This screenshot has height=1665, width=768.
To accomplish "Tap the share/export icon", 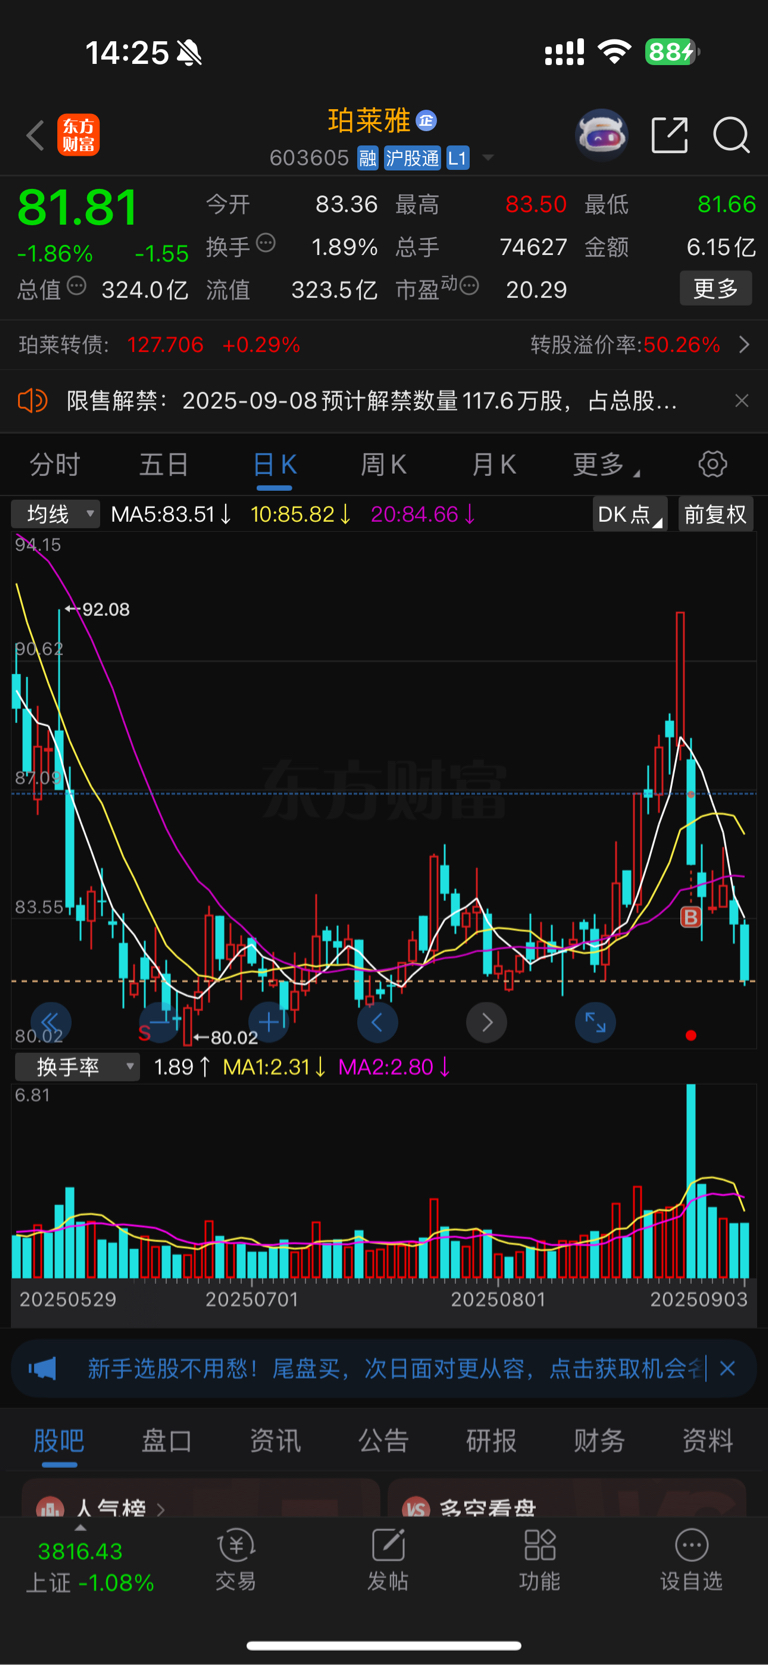I will (x=669, y=135).
